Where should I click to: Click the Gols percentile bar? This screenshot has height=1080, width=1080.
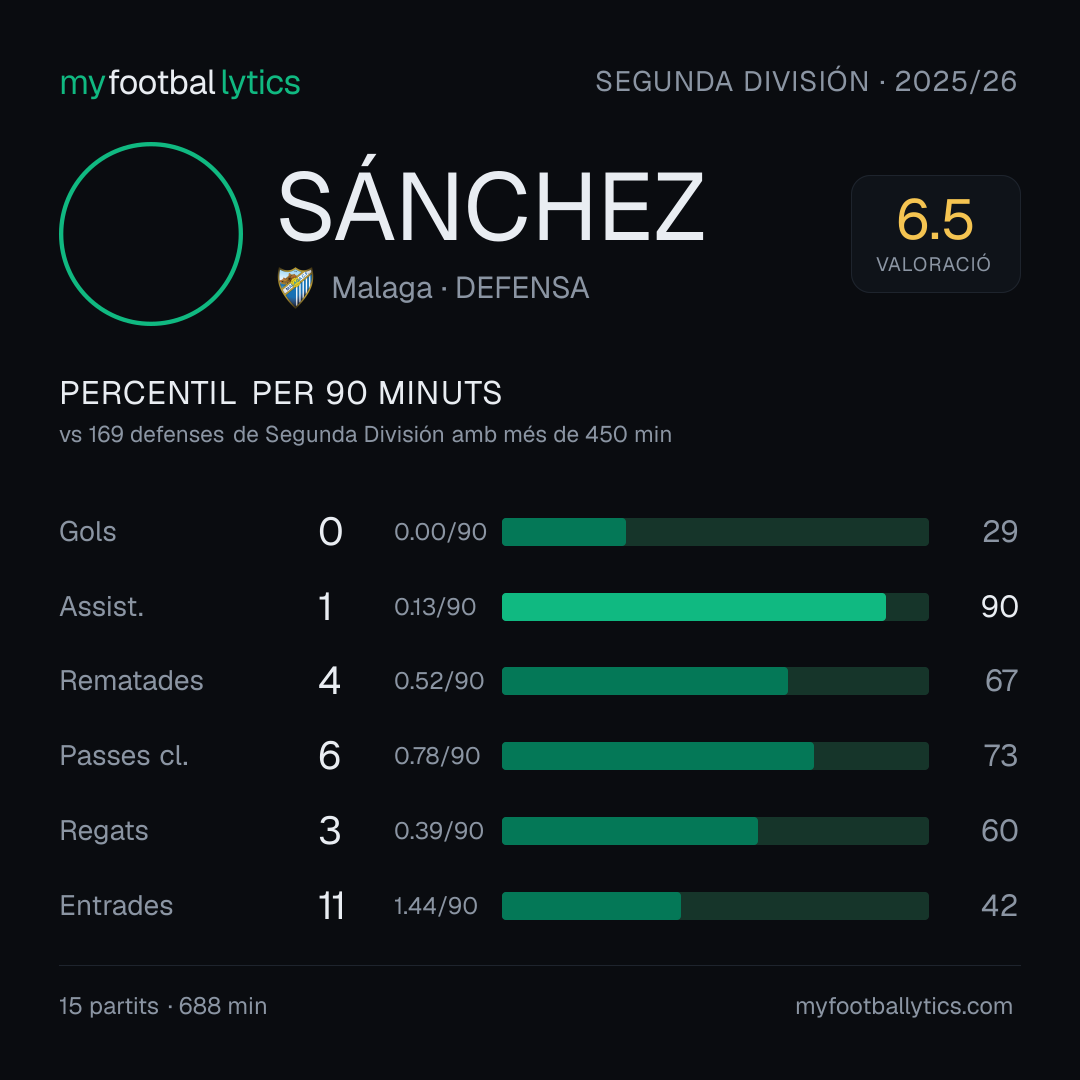pos(715,532)
